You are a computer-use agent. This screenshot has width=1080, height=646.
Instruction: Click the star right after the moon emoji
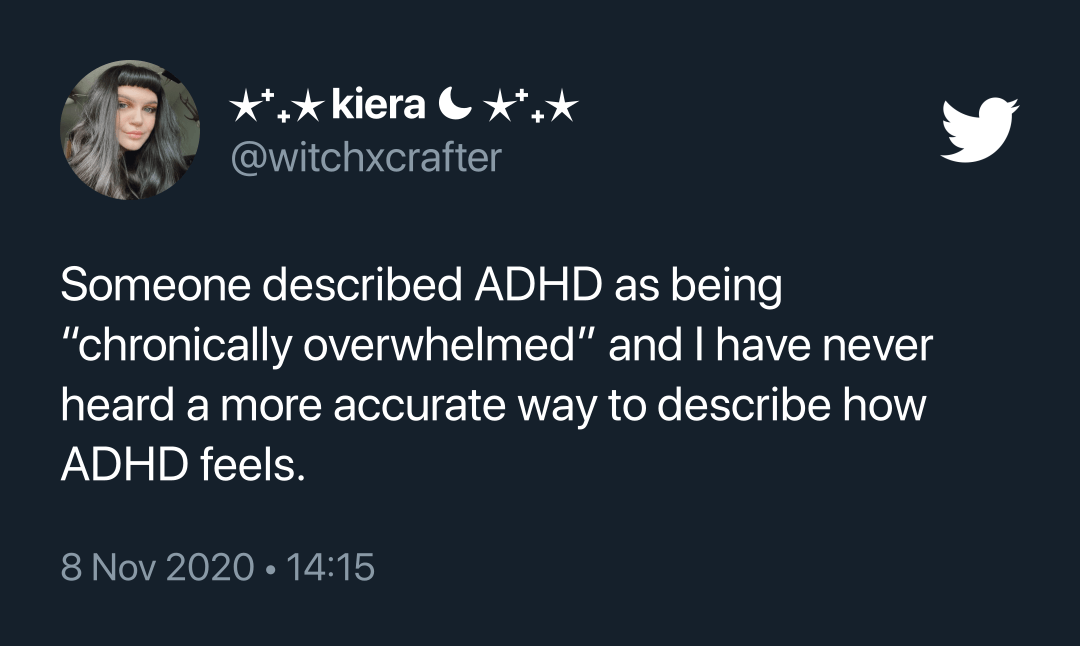click(497, 107)
